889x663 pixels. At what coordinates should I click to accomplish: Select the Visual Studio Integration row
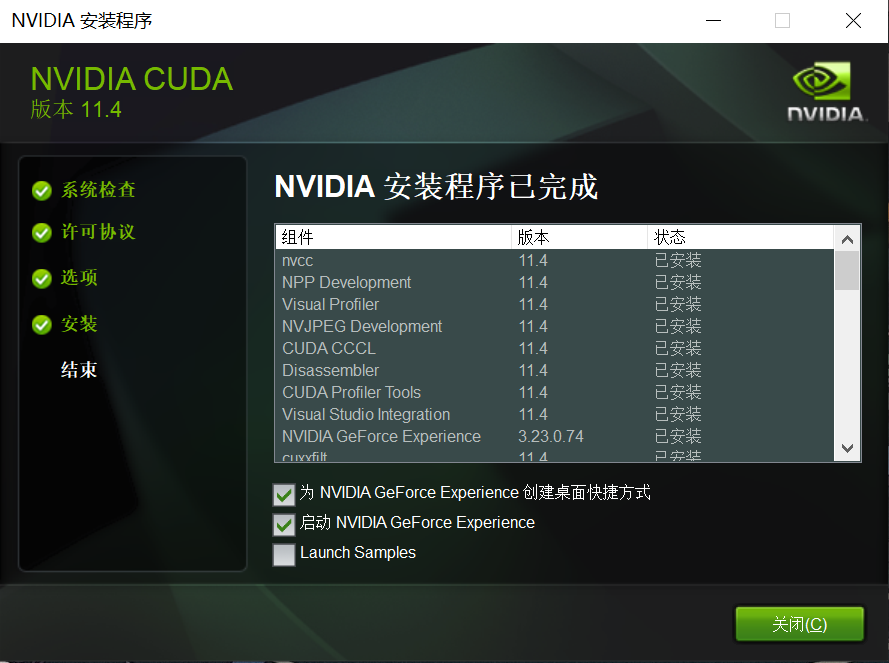pos(555,415)
